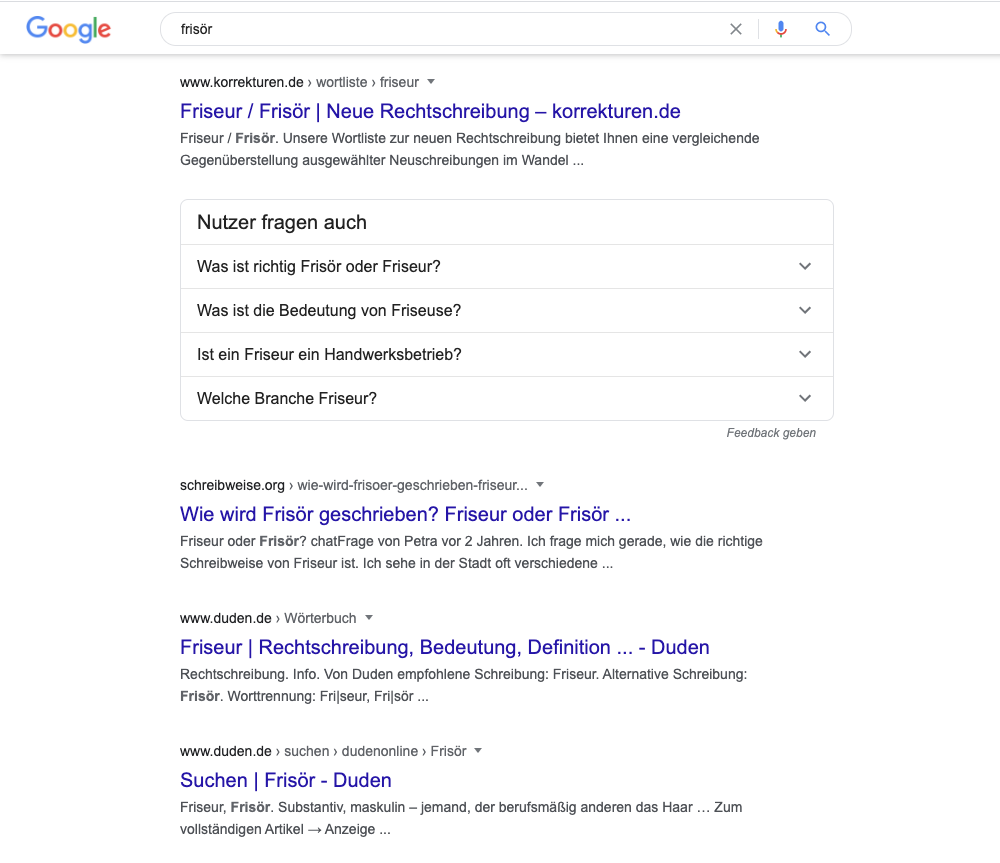Viewport: 1000px width, 863px height.
Task: Click the schreibweise.org breadcrumb URL
Action: pos(232,485)
